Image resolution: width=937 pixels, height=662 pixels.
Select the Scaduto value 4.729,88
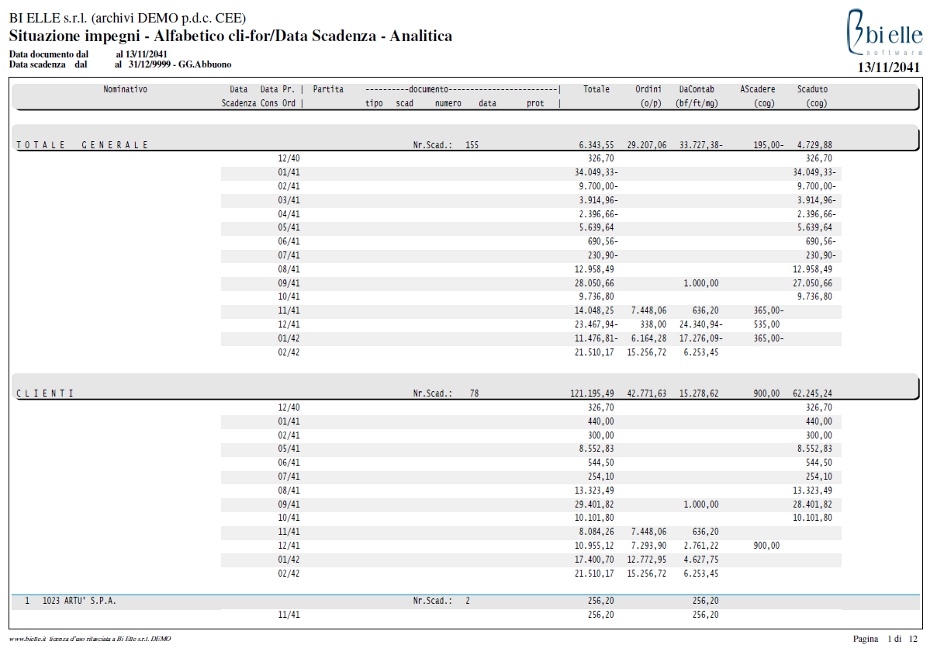[814, 145]
